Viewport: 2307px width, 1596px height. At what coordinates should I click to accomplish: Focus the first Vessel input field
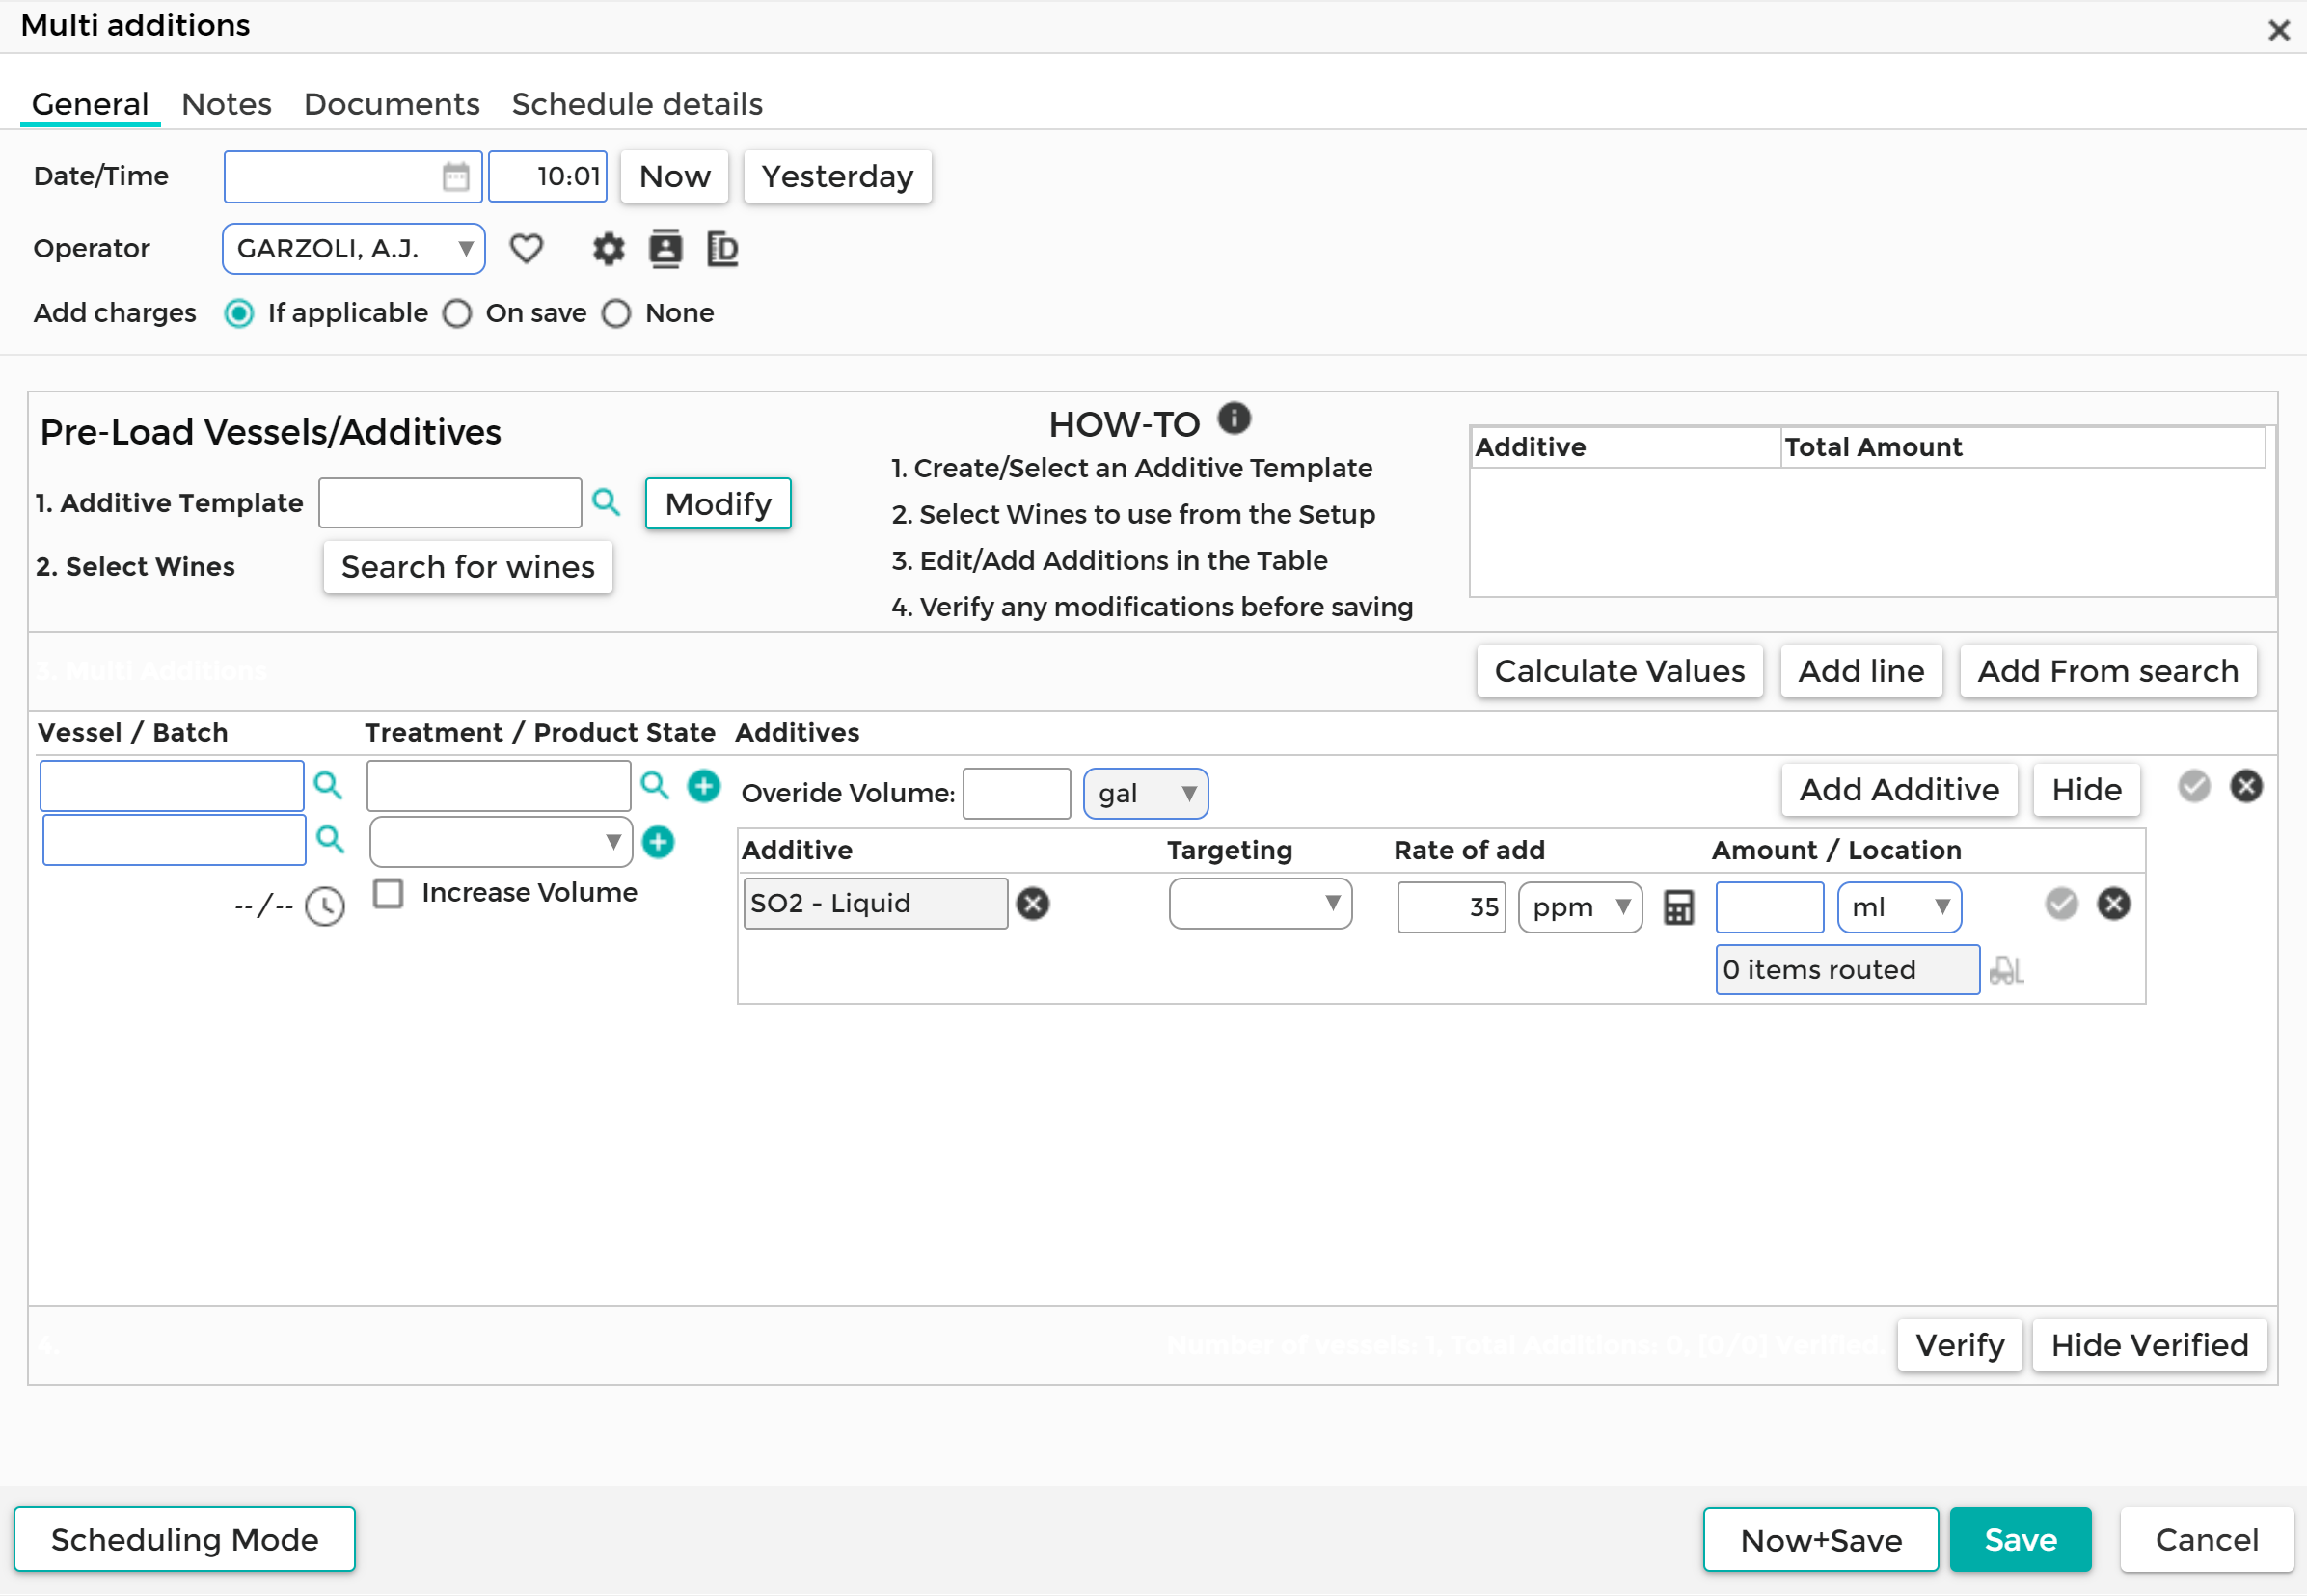coord(172,786)
